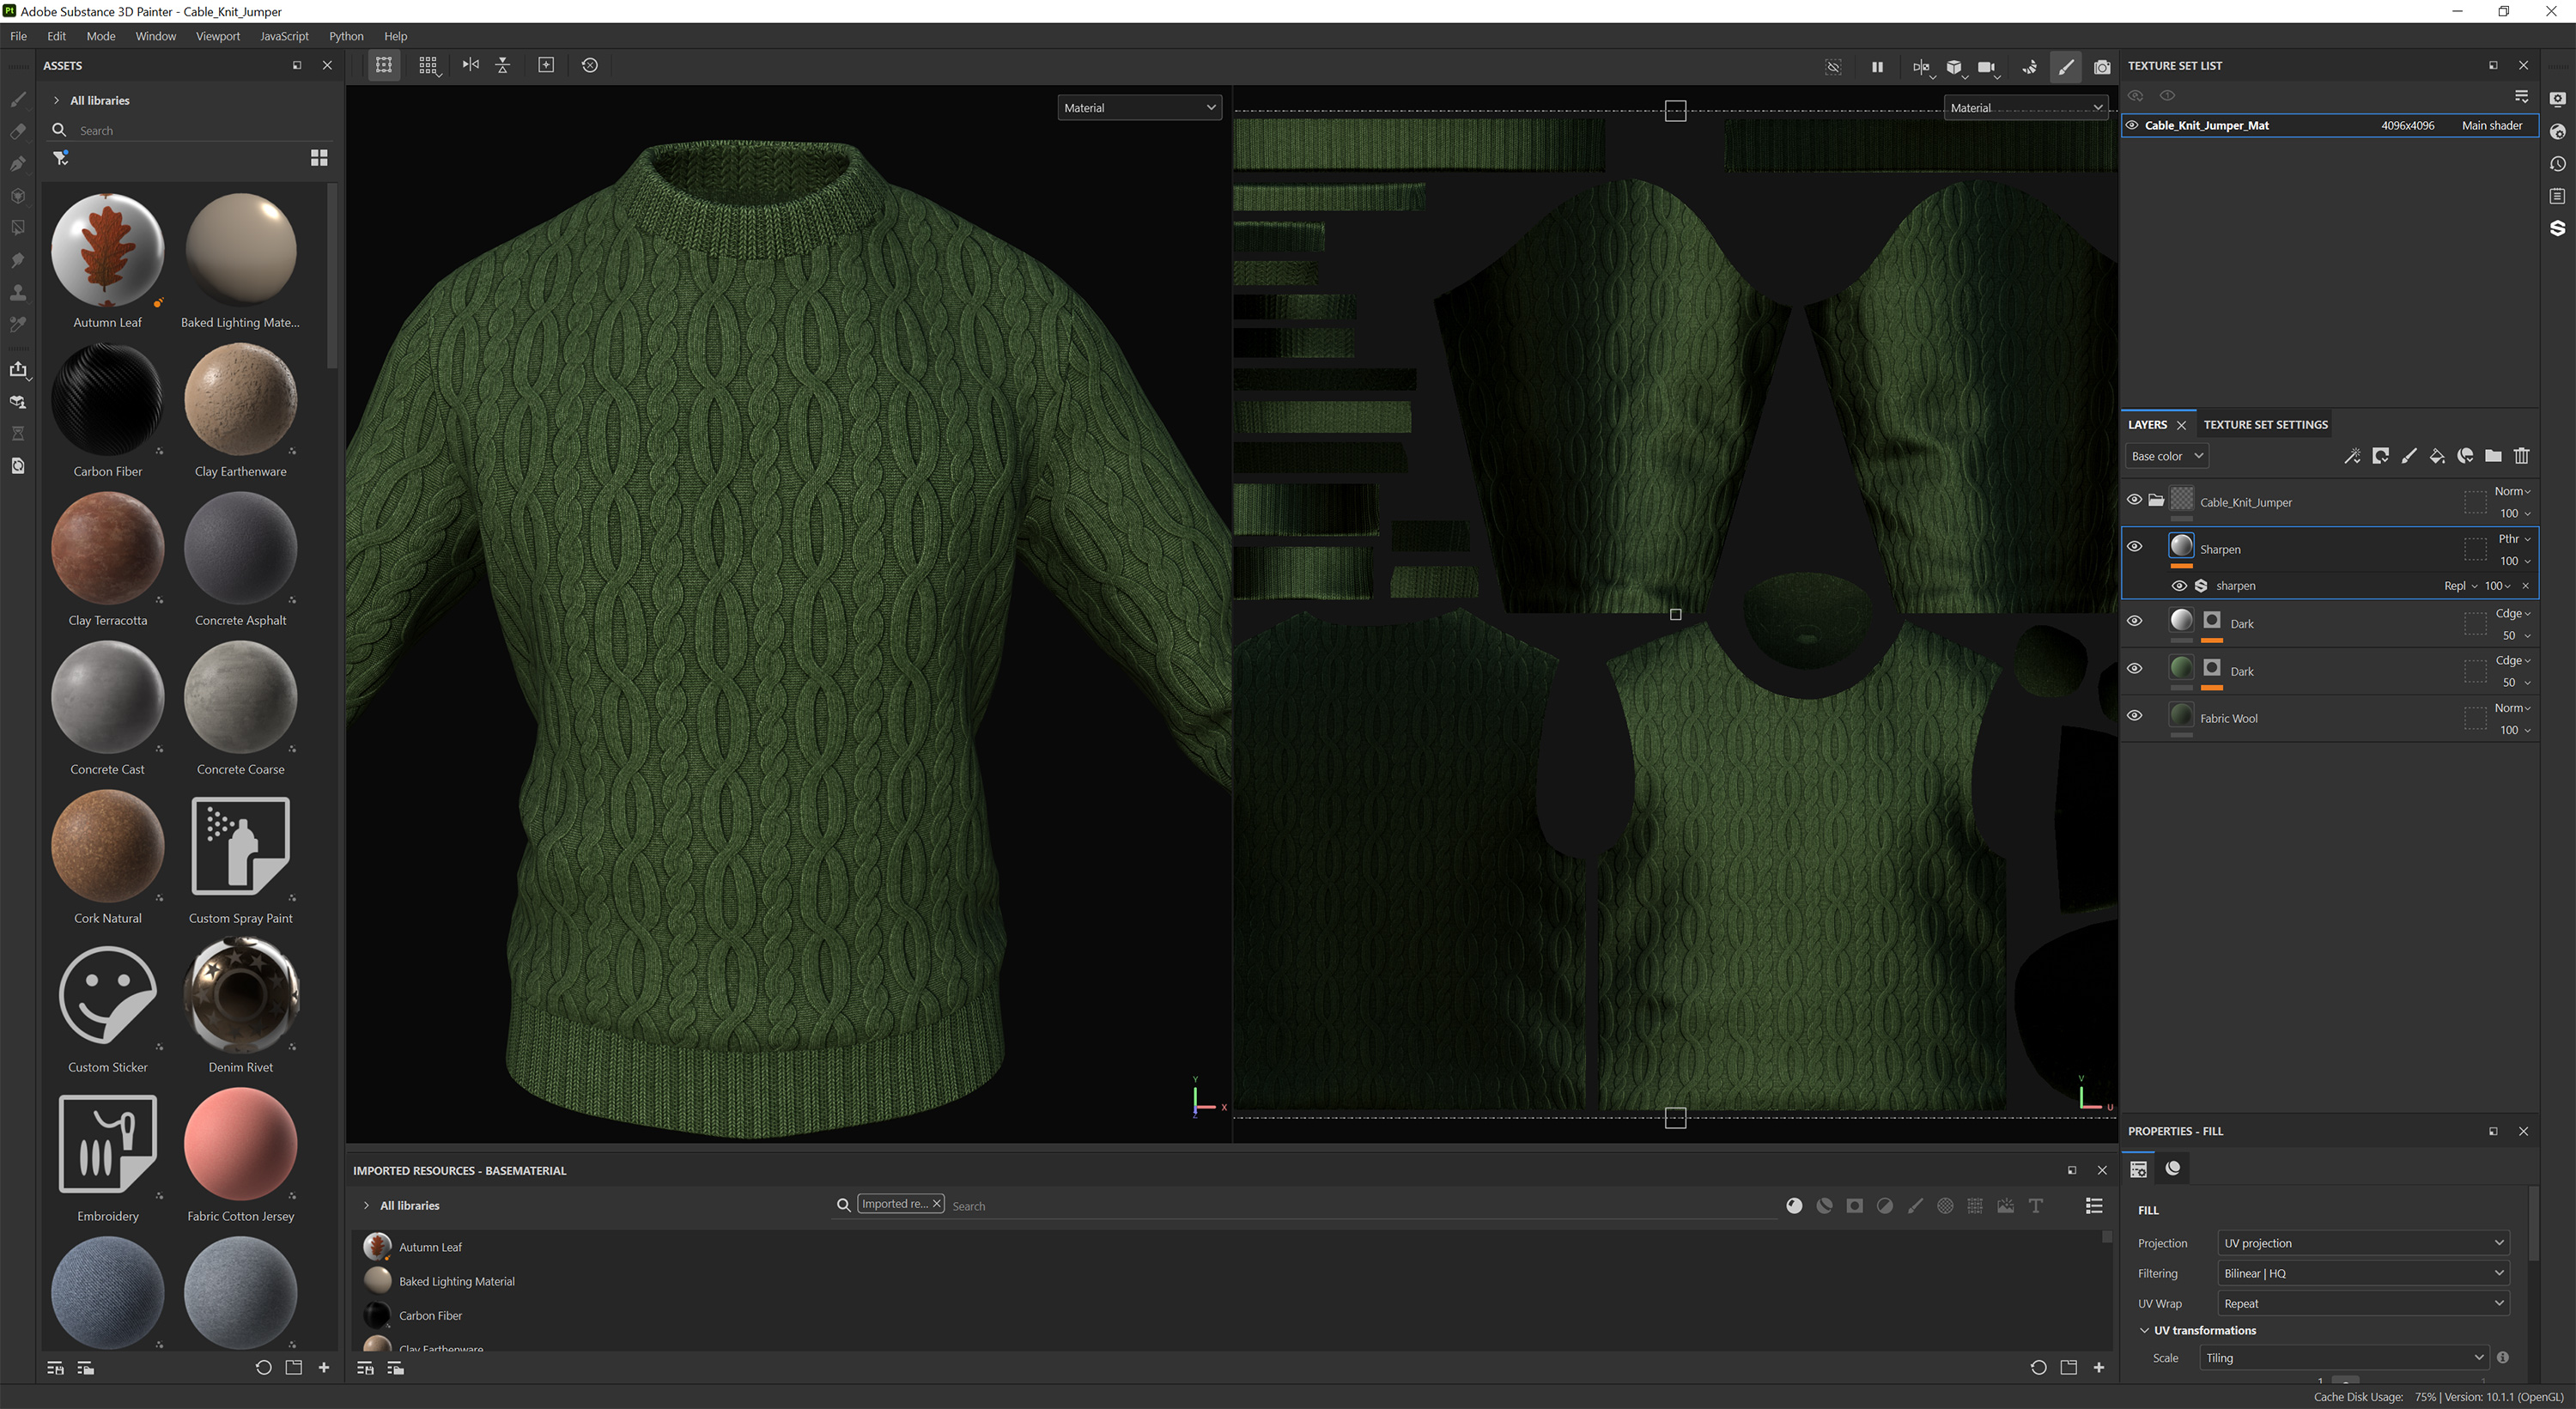Pause the viewport rendering
This screenshot has width=2576, height=1409.
[1877, 67]
